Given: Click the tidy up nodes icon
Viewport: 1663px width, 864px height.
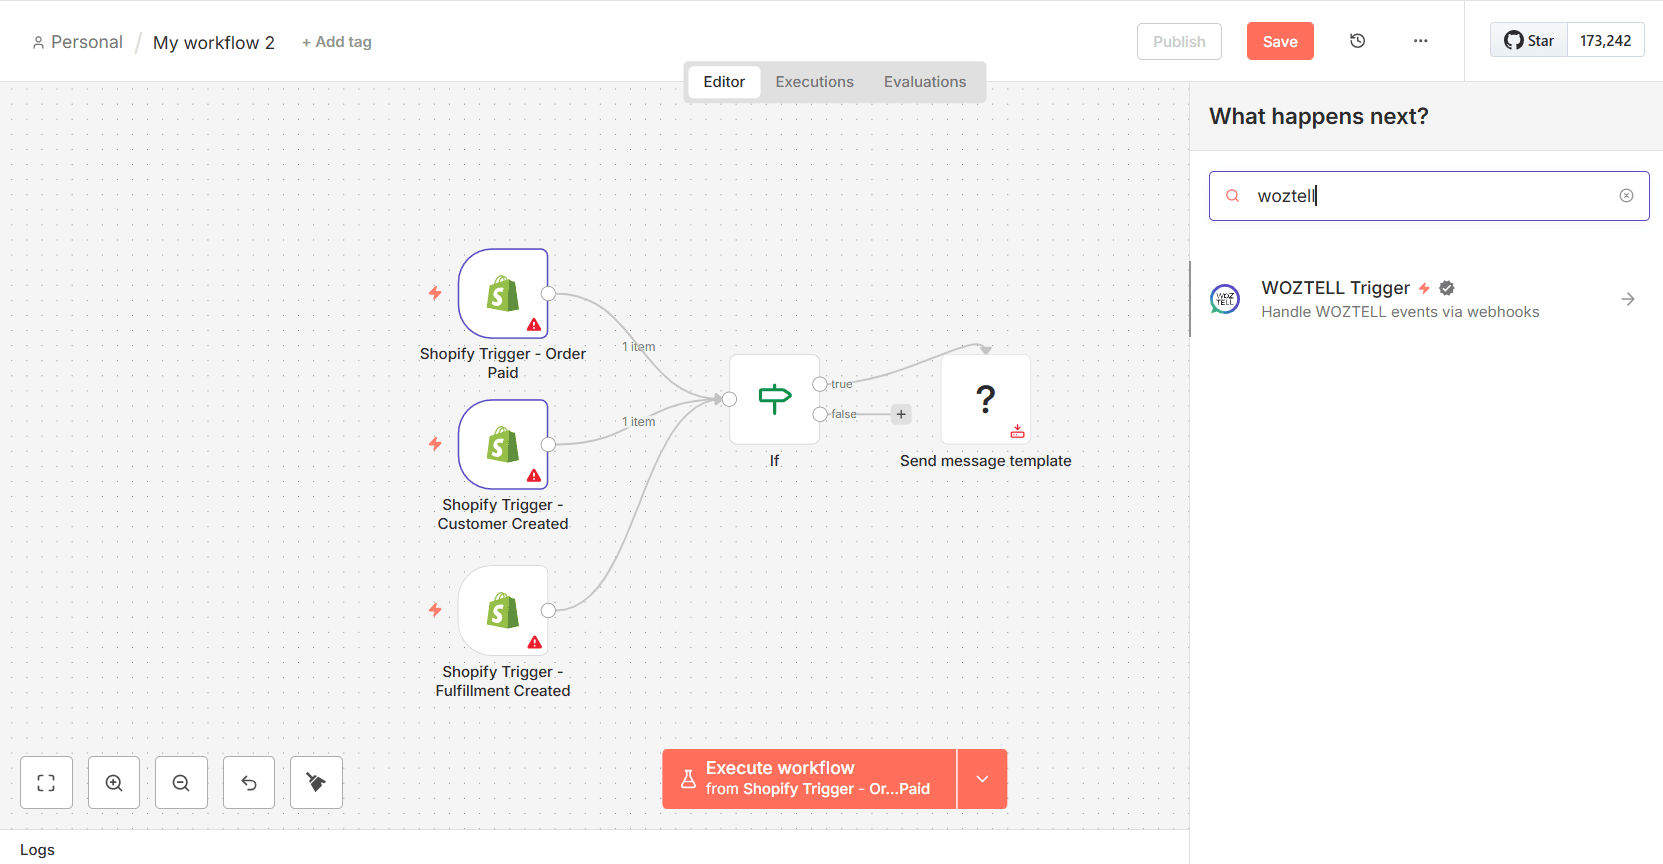Looking at the screenshot, I should point(316,783).
